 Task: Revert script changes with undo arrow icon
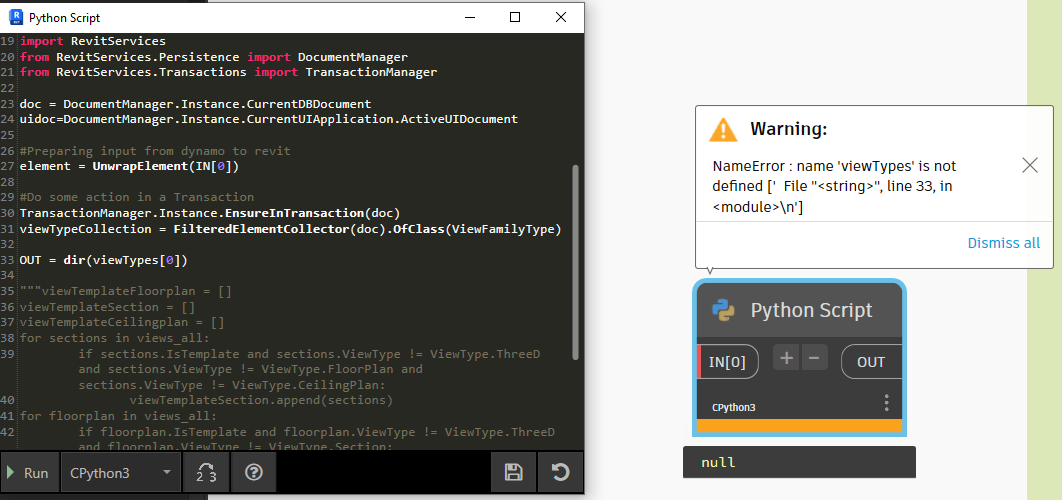560,472
